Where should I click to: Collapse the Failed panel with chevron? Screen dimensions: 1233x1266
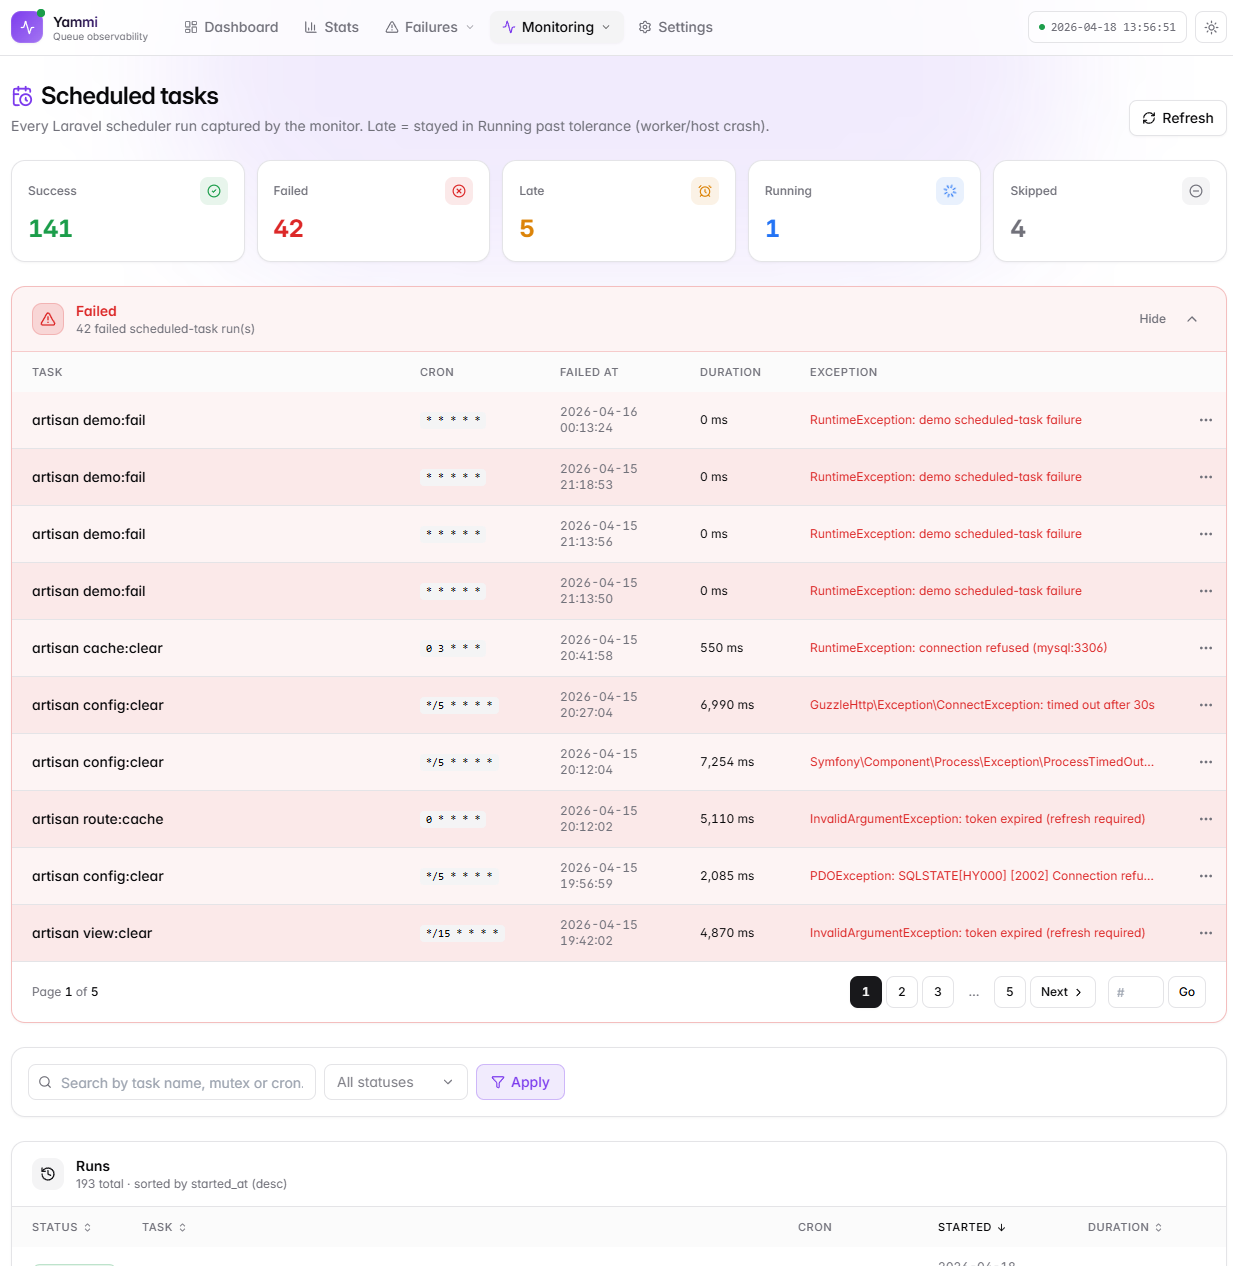1192,319
